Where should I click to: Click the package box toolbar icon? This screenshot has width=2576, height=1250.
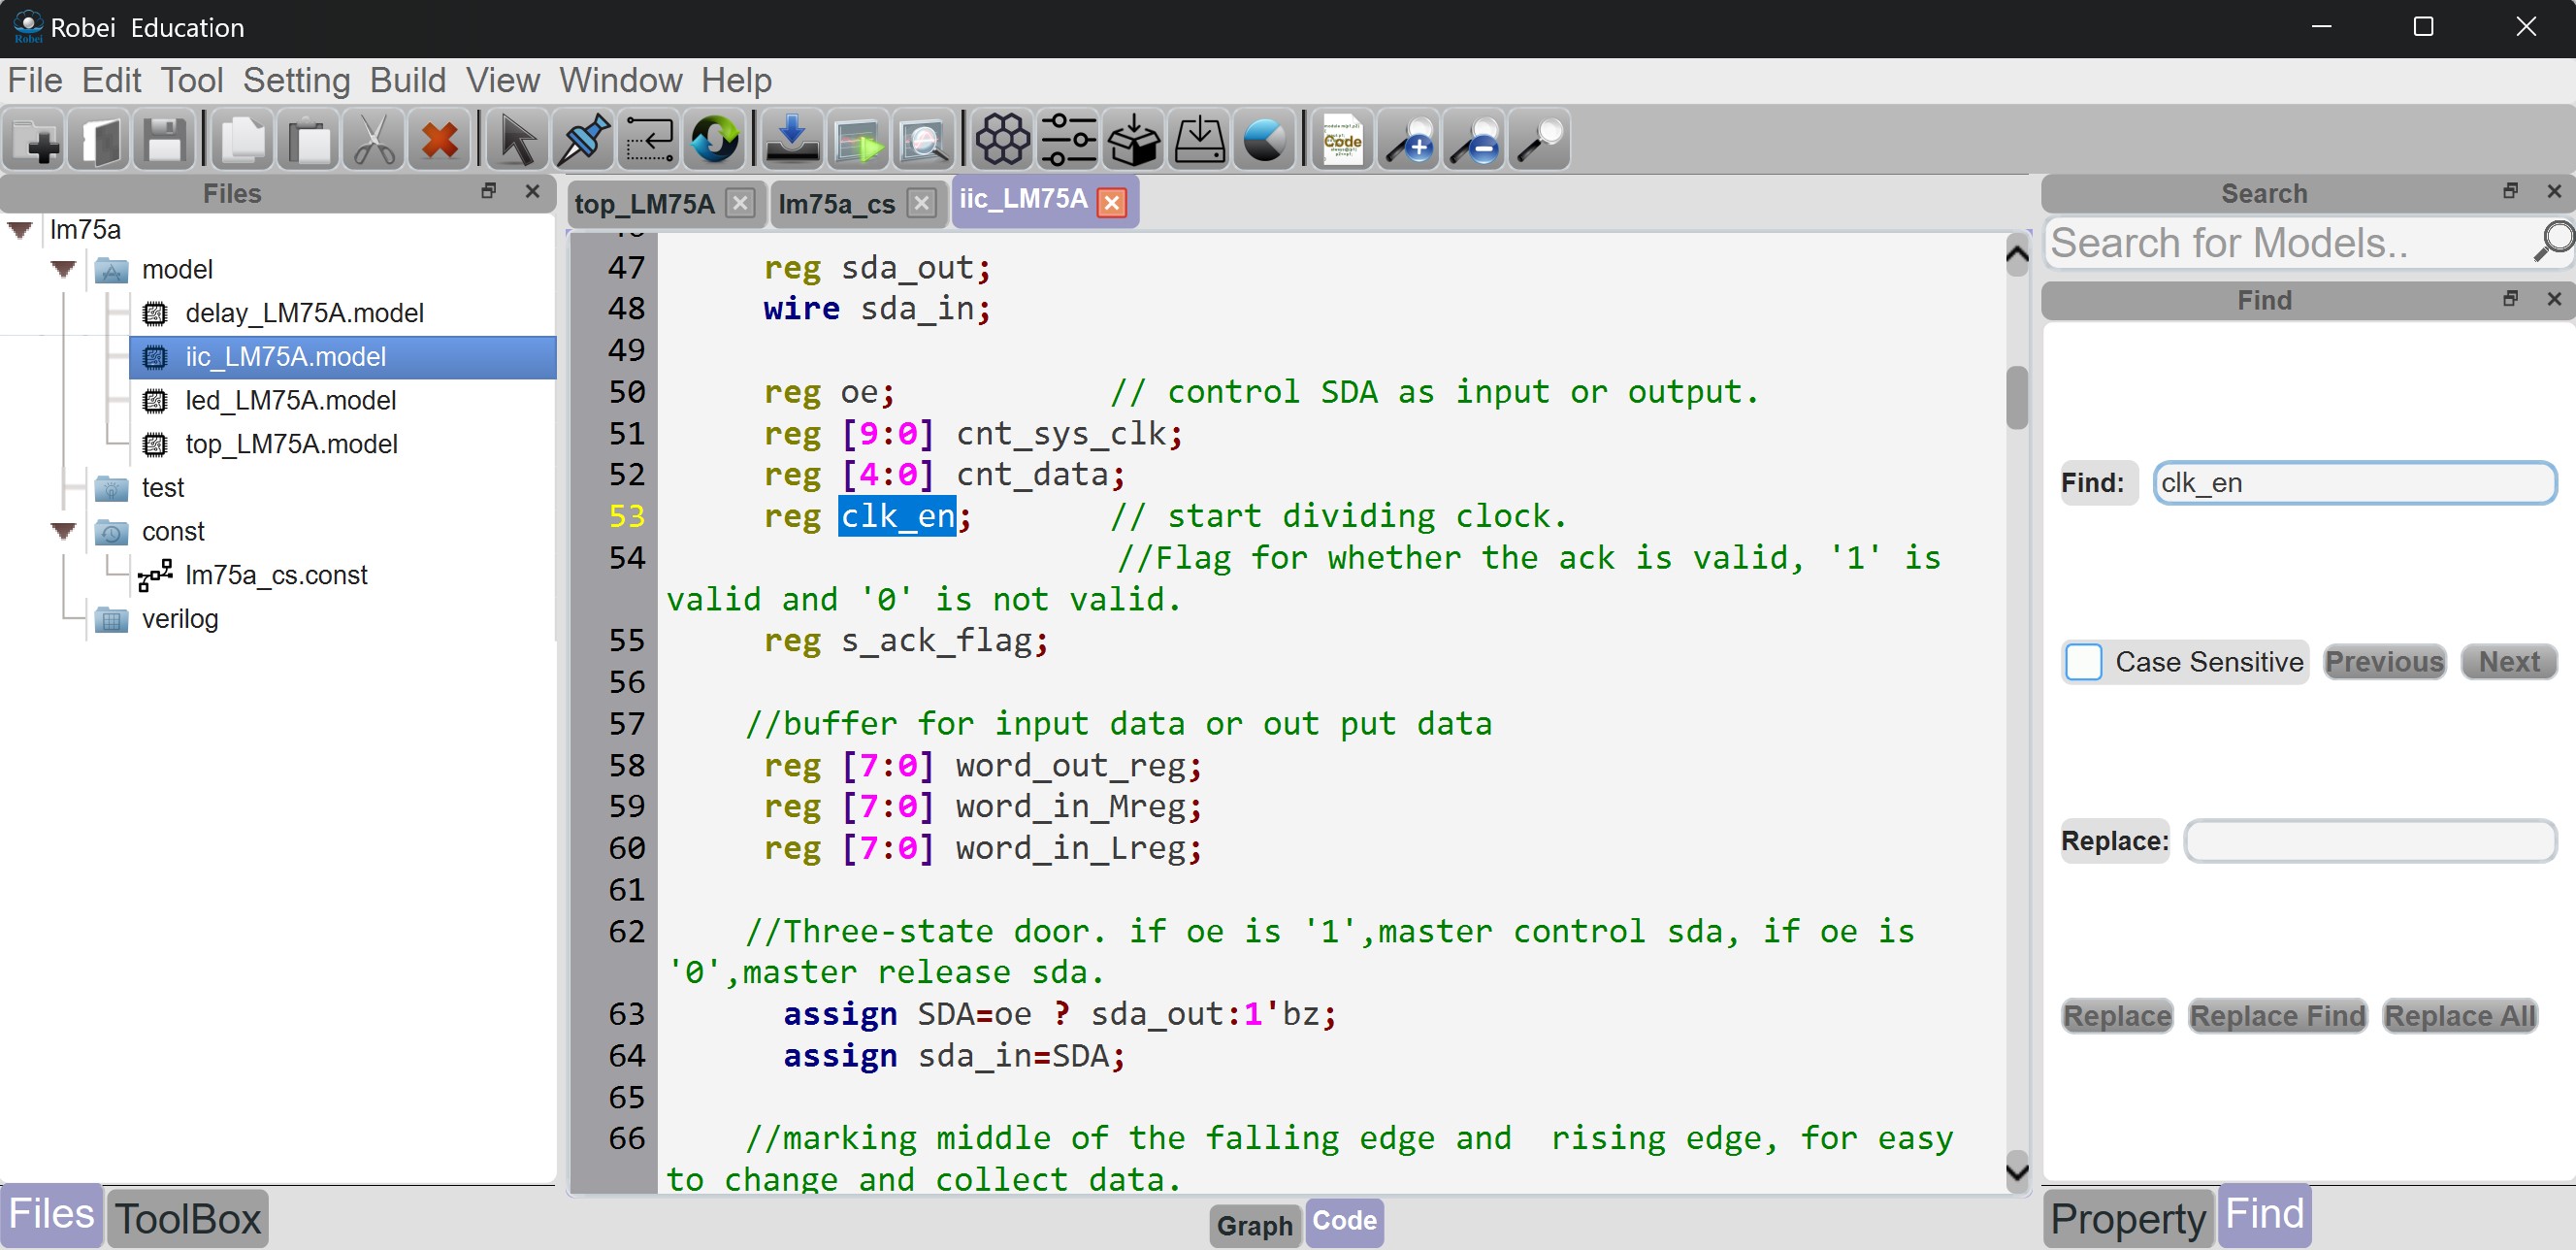(x=1134, y=140)
